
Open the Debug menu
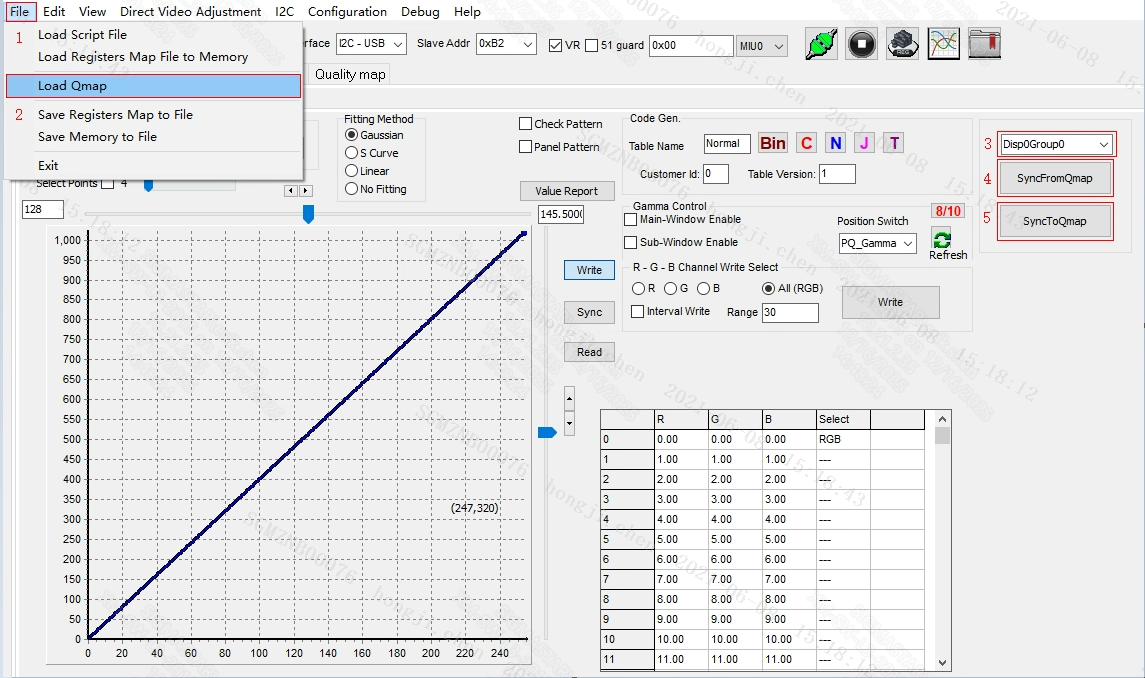(421, 12)
